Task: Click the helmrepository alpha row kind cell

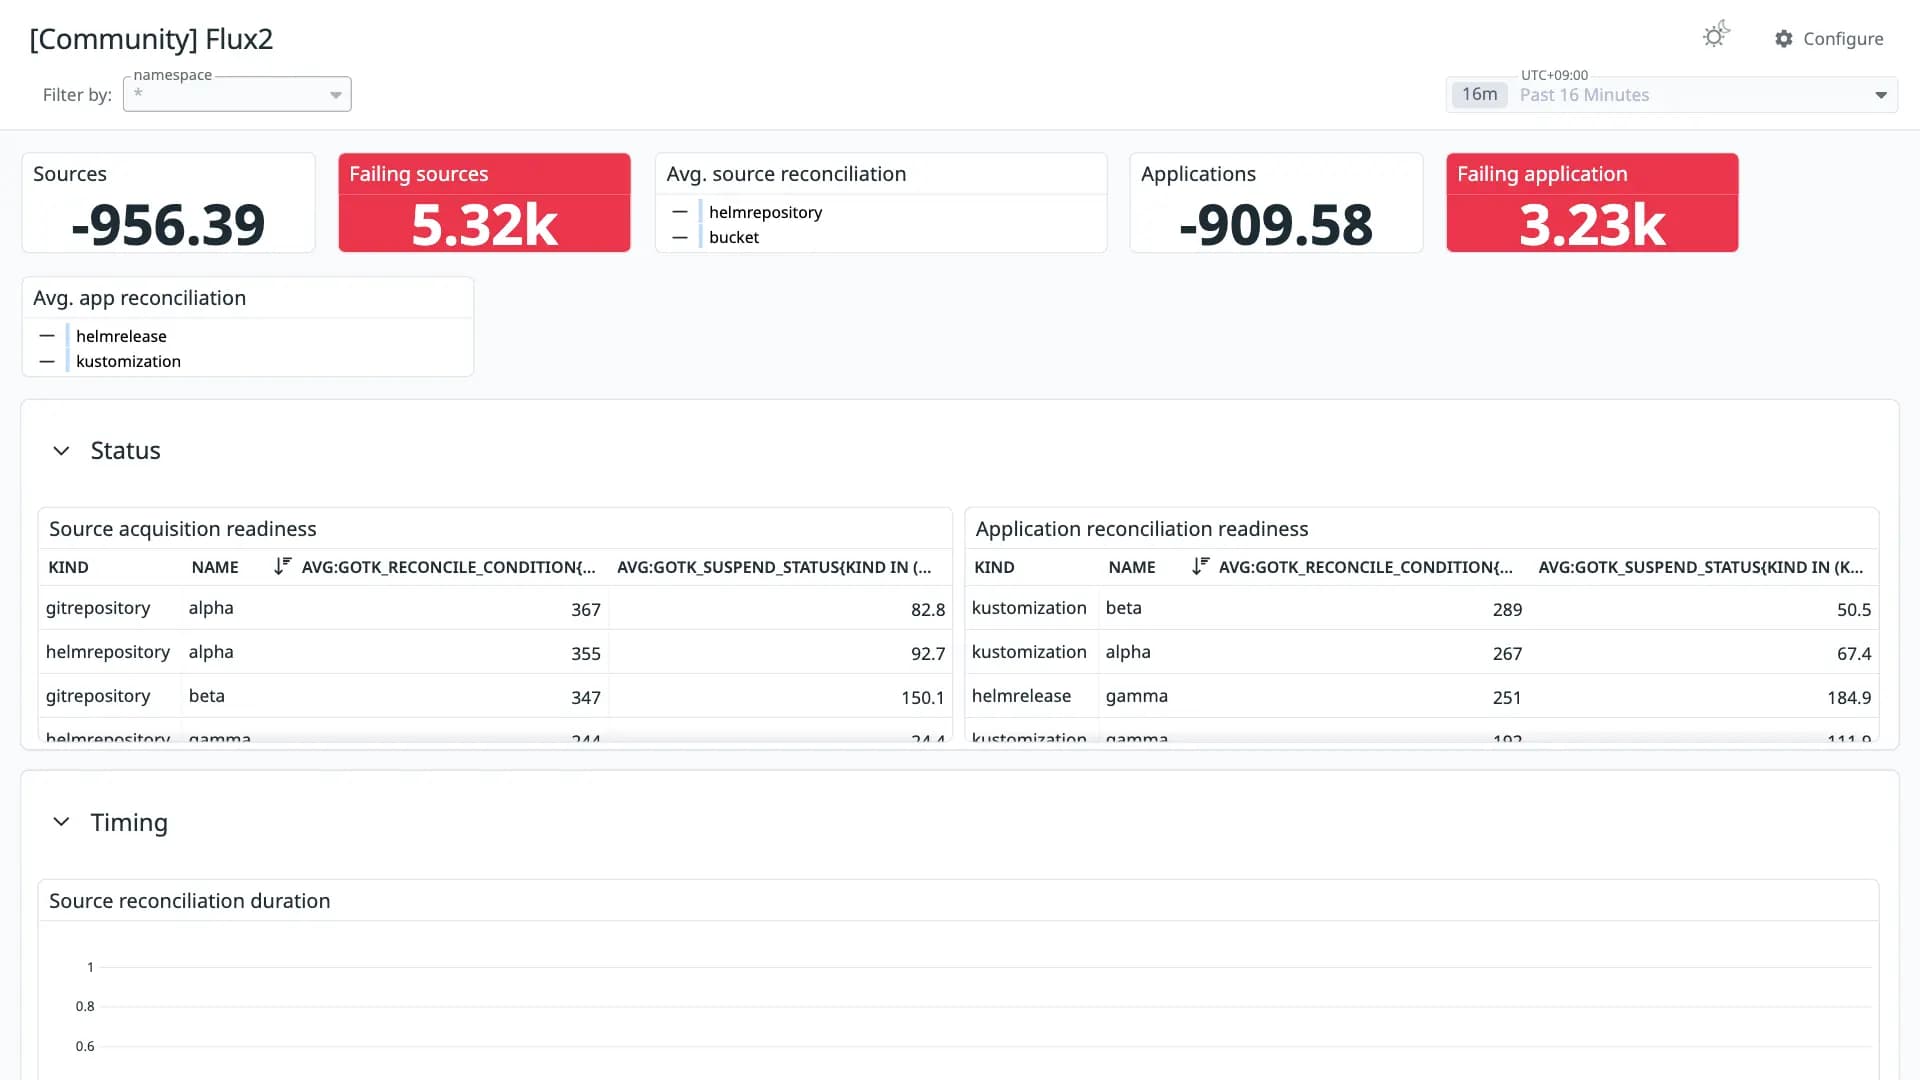Action: [108, 652]
